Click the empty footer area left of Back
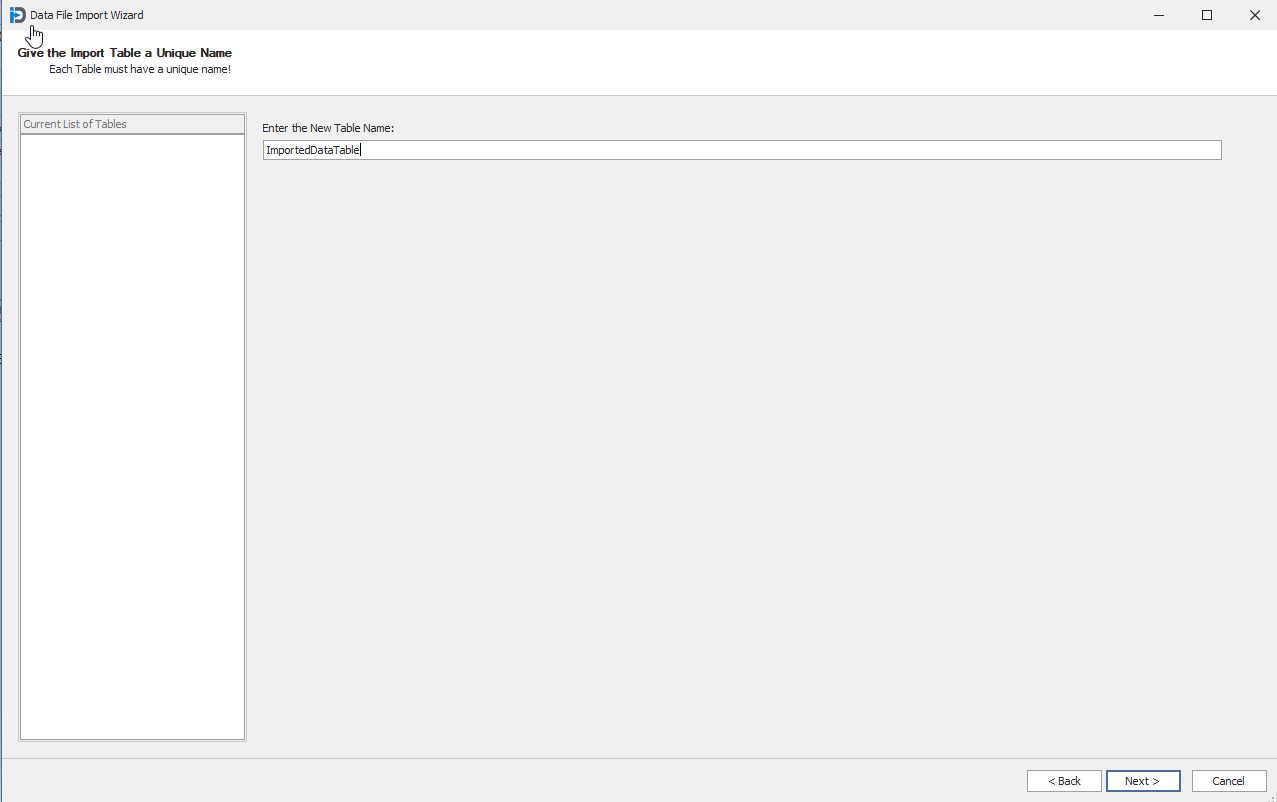The width and height of the screenshot is (1277, 802). point(500,781)
